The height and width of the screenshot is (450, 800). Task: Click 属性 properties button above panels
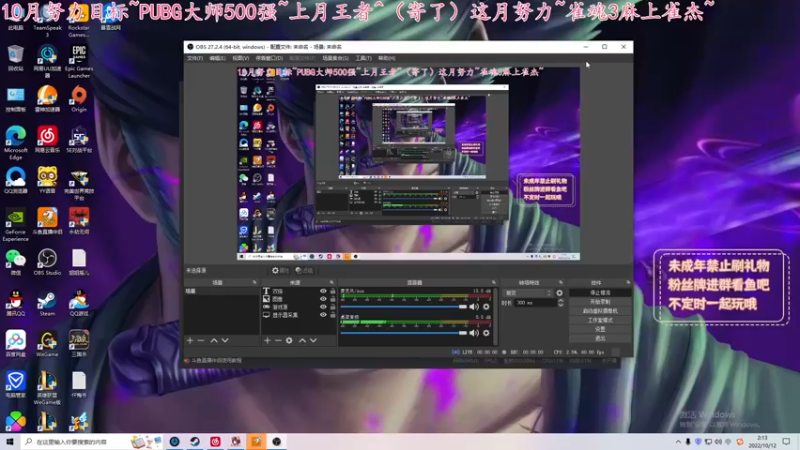[280, 270]
